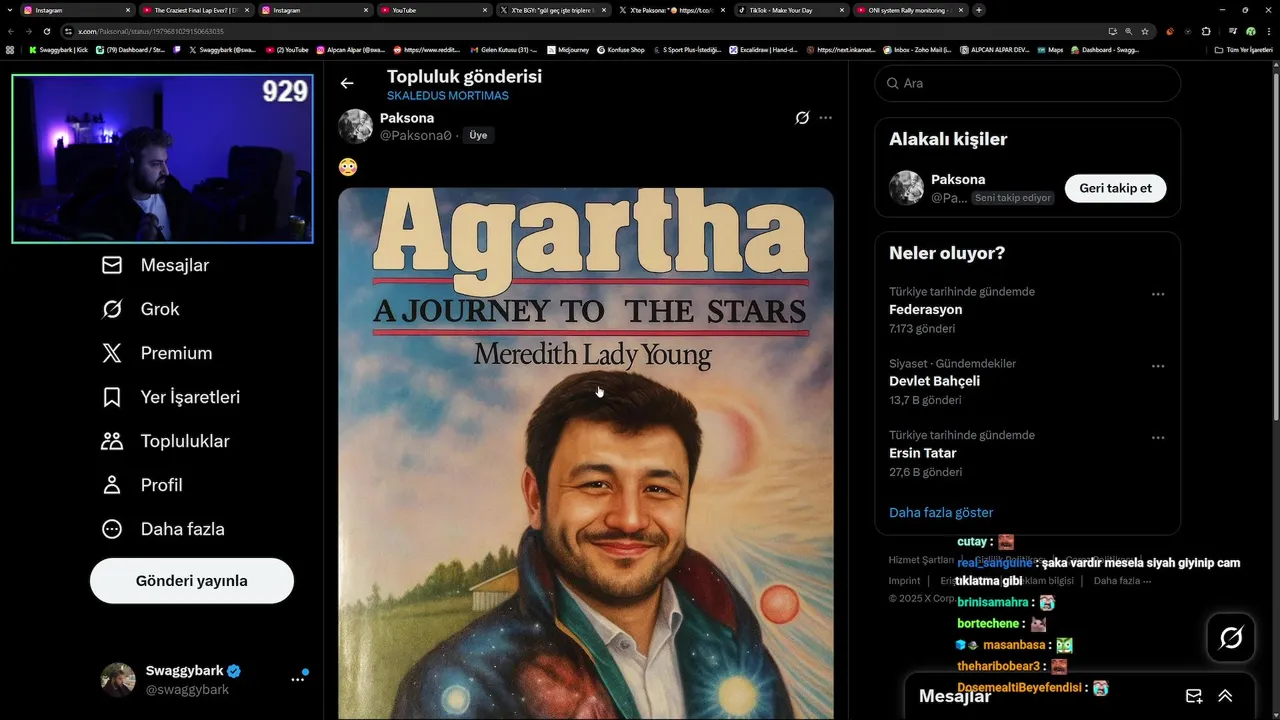
Task: Open more options for Devlet Bahçeli trend
Action: point(1158,366)
